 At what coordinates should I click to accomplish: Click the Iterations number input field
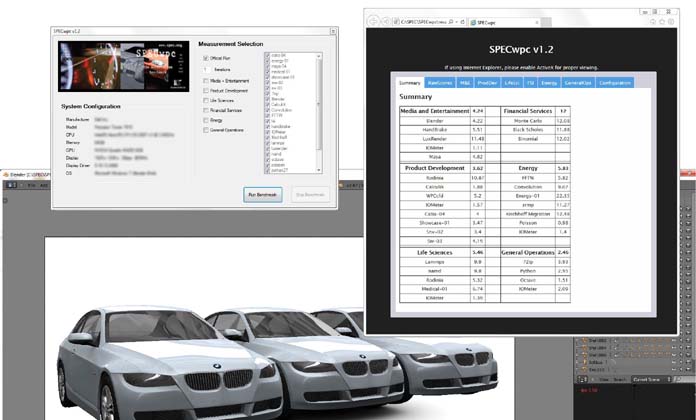(207, 69)
